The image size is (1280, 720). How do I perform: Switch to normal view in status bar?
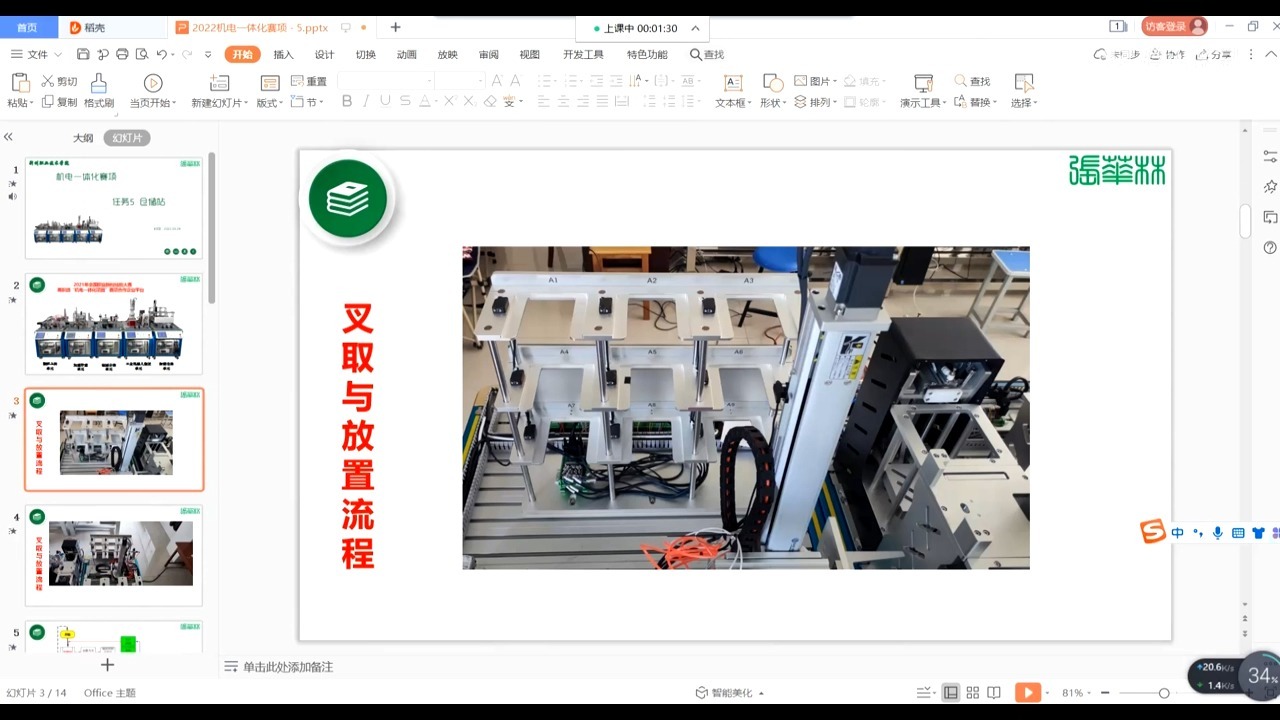click(950, 692)
